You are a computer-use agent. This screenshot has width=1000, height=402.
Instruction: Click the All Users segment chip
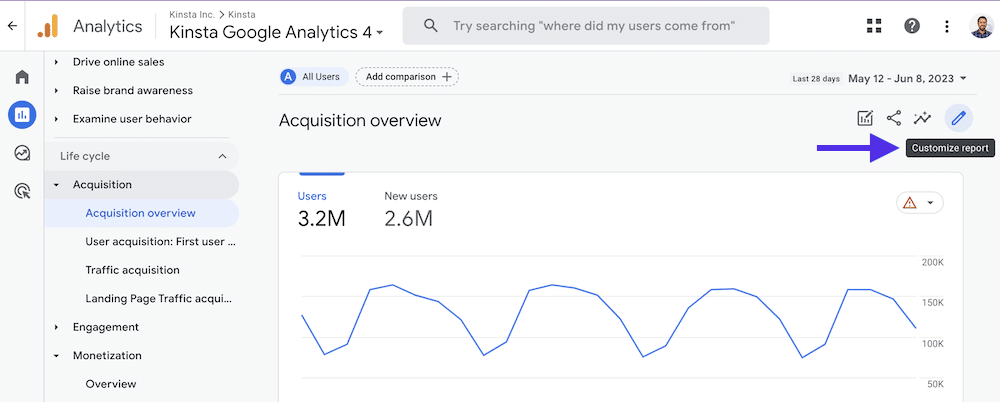pos(312,76)
